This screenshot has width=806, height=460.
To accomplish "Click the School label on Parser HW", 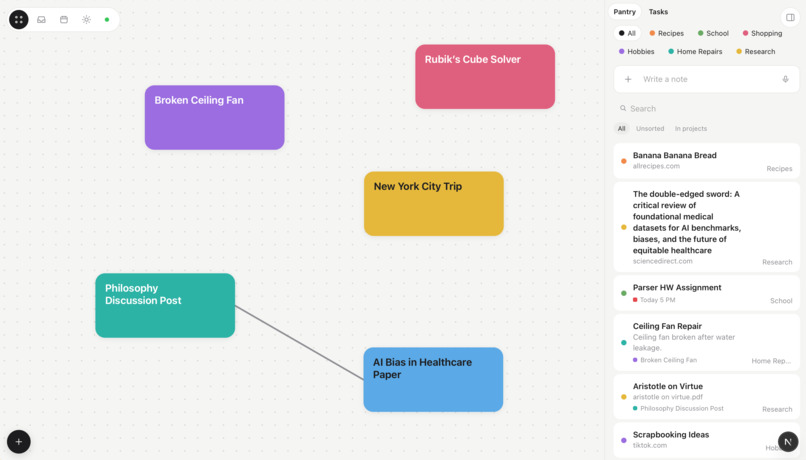I will [781, 301].
